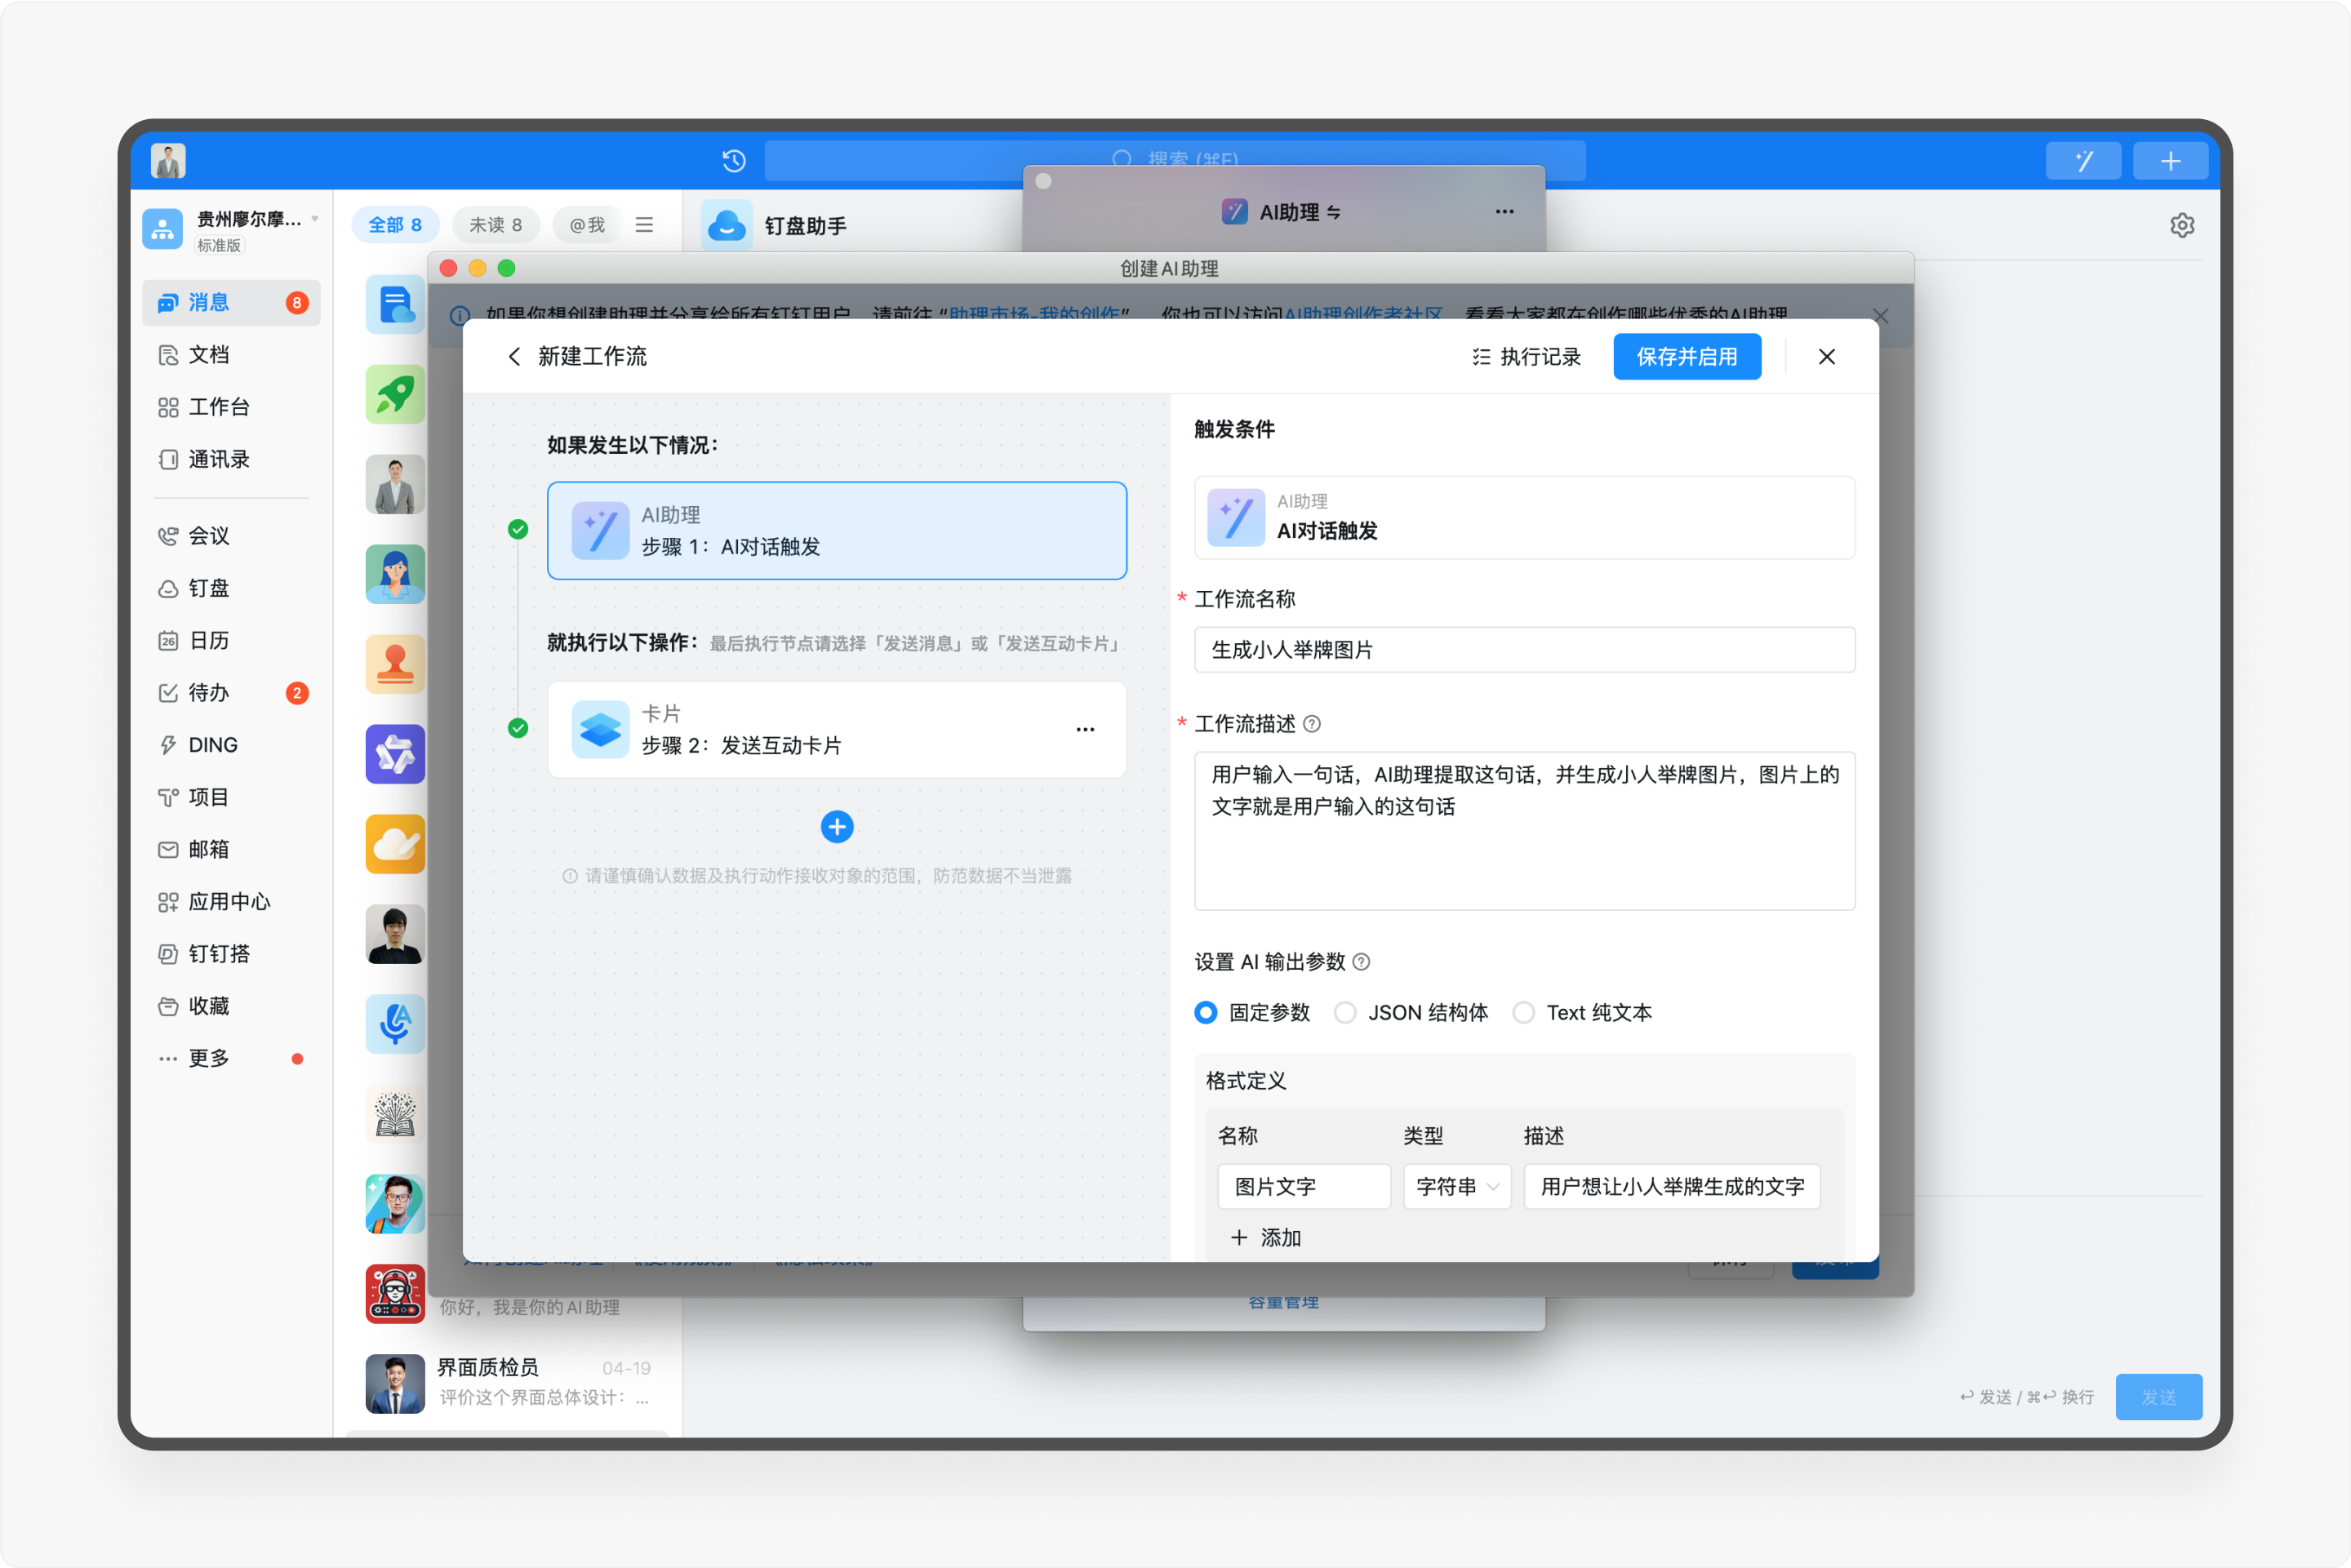Click the 钉盘助手 chat header avatar
The image size is (2351, 1568).
(x=726, y=225)
